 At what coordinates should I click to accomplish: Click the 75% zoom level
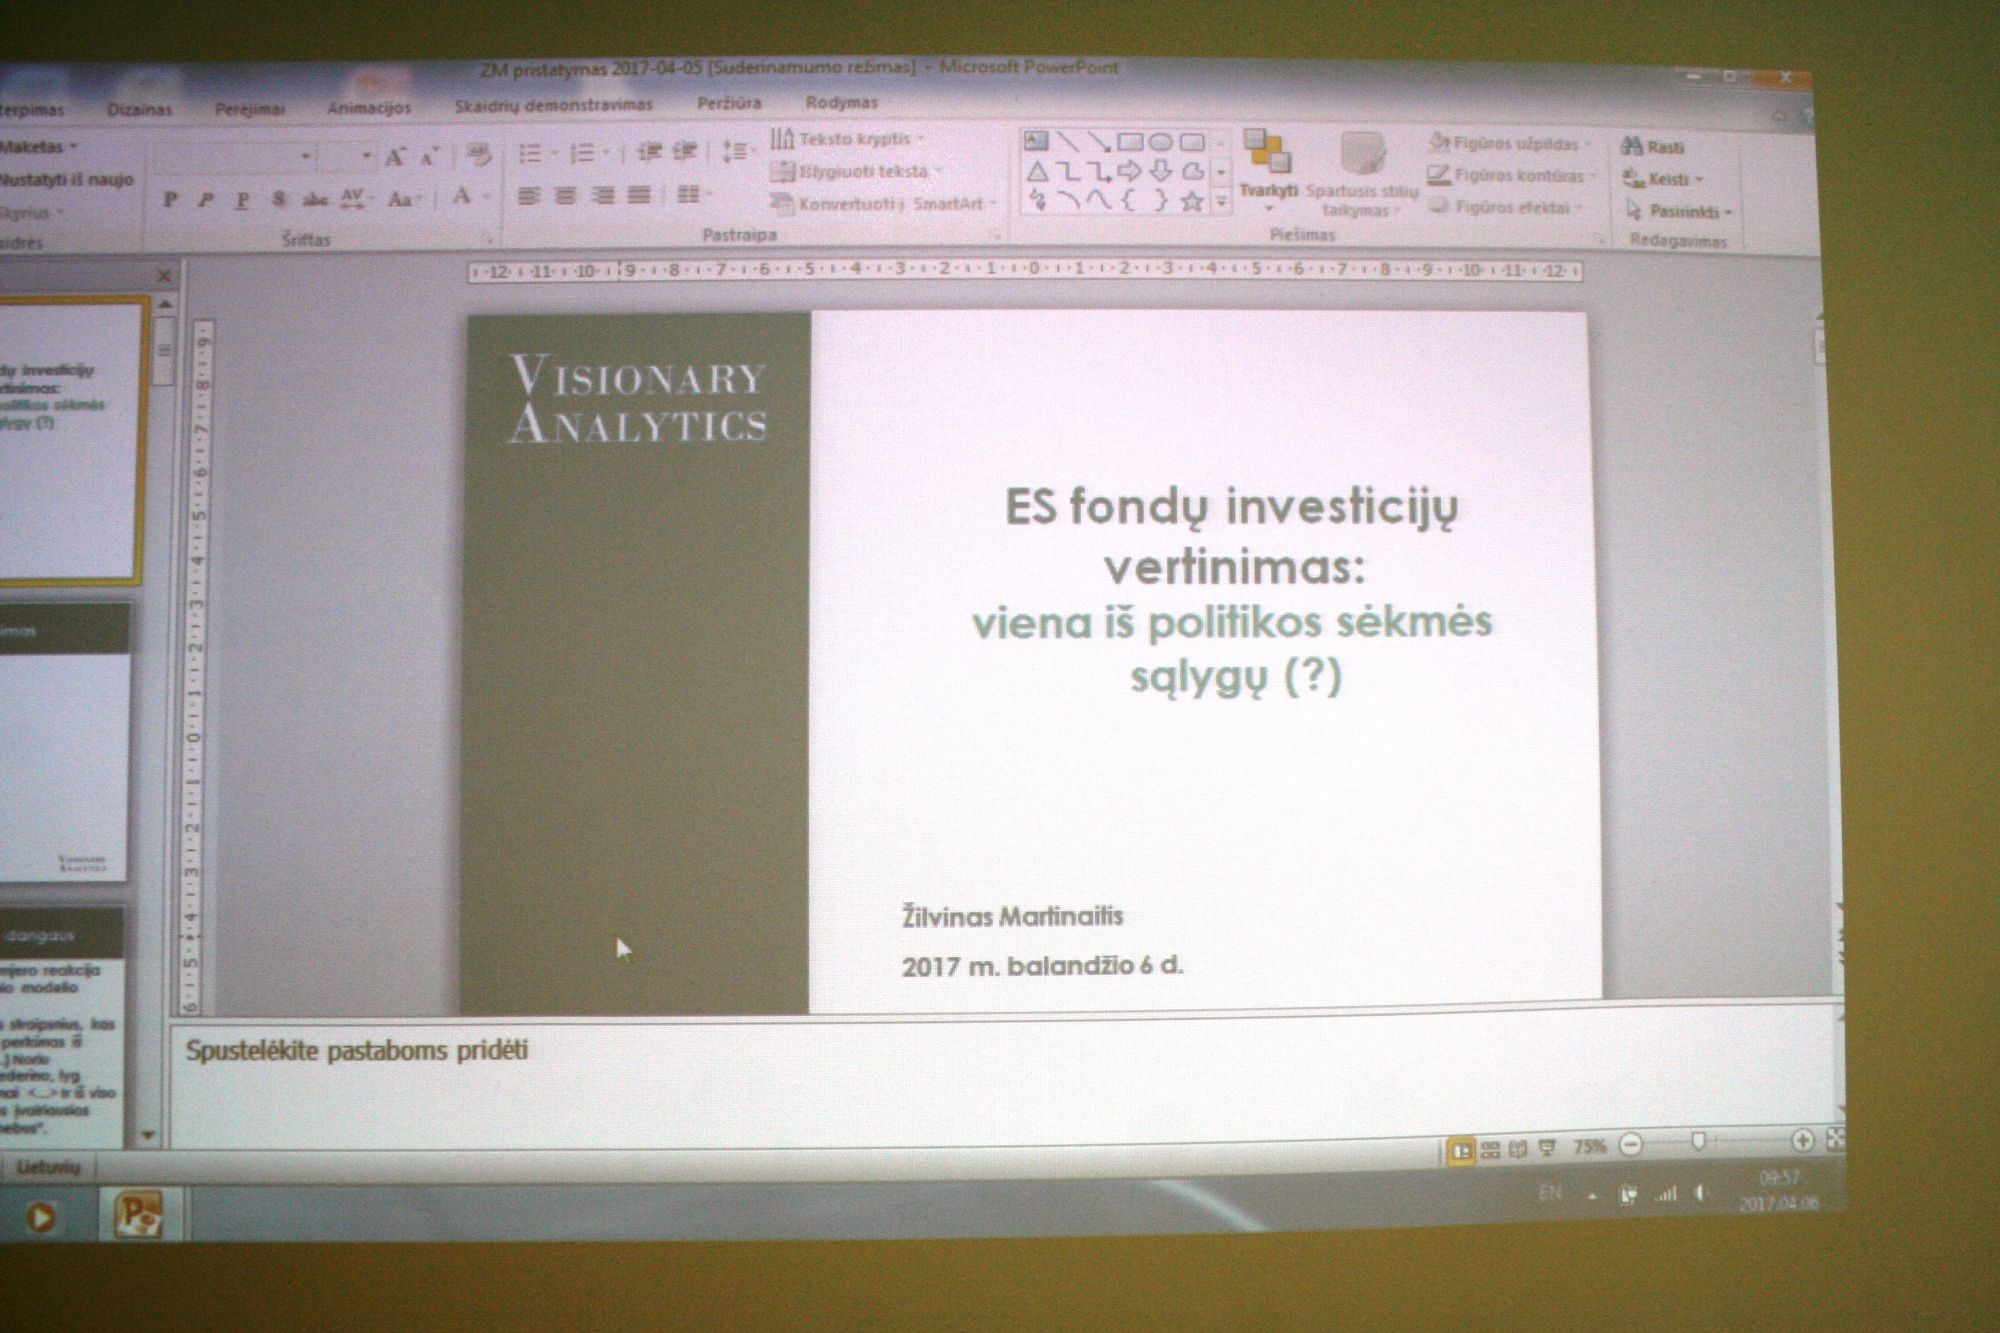pos(1589,1146)
